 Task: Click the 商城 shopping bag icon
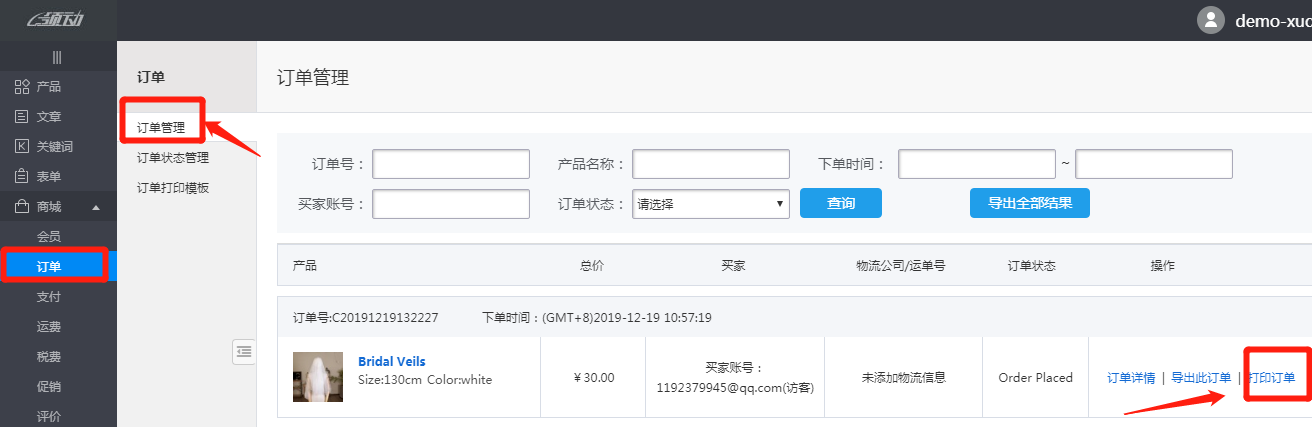tap(22, 206)
